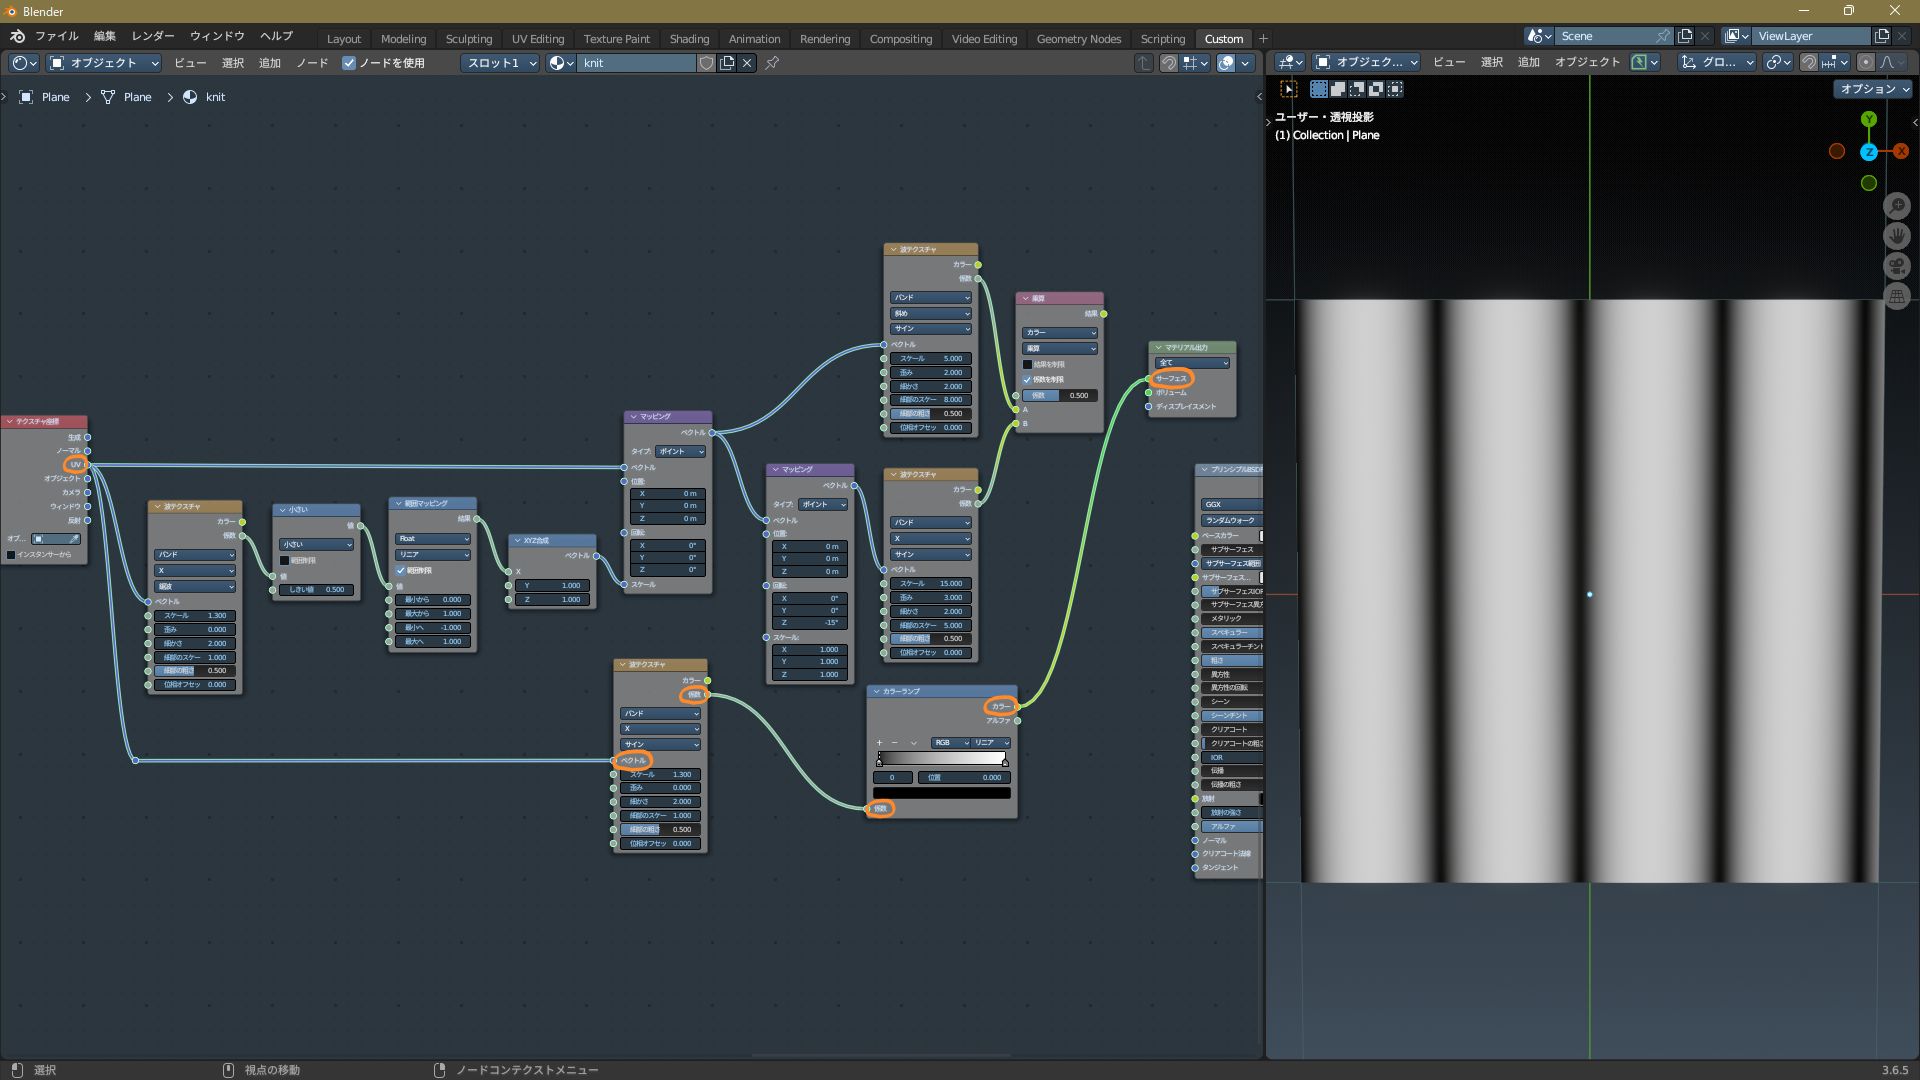This screenshot has height=1080, width=1920.
Task: Open the オプション dropdown in viewport
Action: 1874,89
